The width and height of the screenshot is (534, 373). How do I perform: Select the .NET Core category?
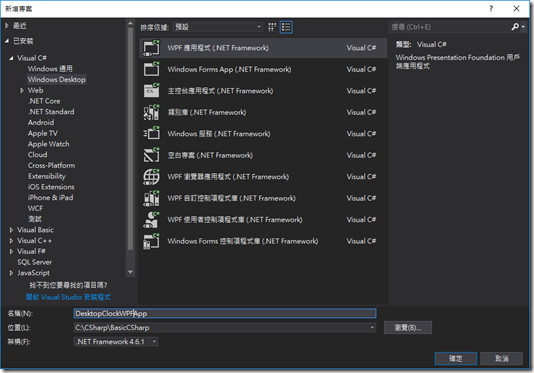pyautogui.click(x=44, y=101)
